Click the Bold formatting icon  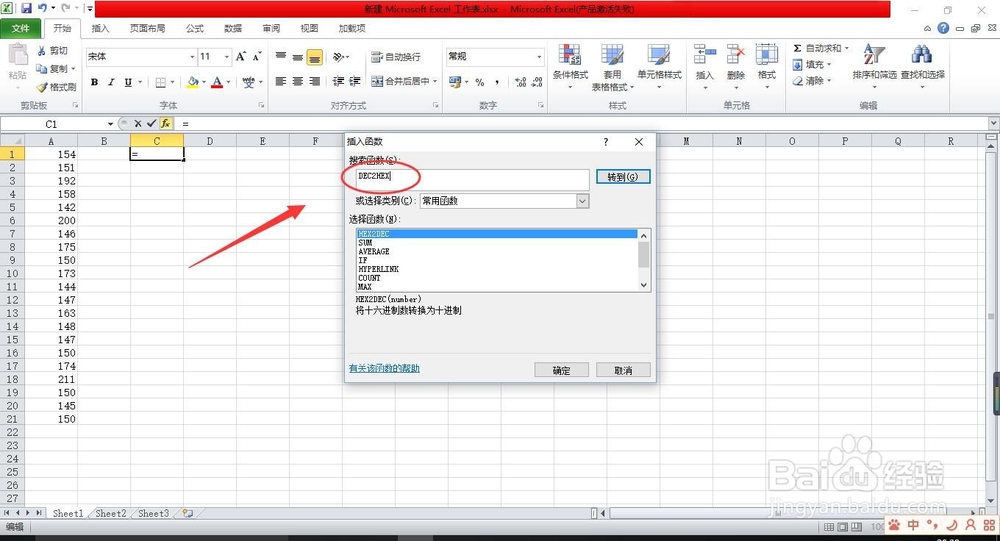94,82
